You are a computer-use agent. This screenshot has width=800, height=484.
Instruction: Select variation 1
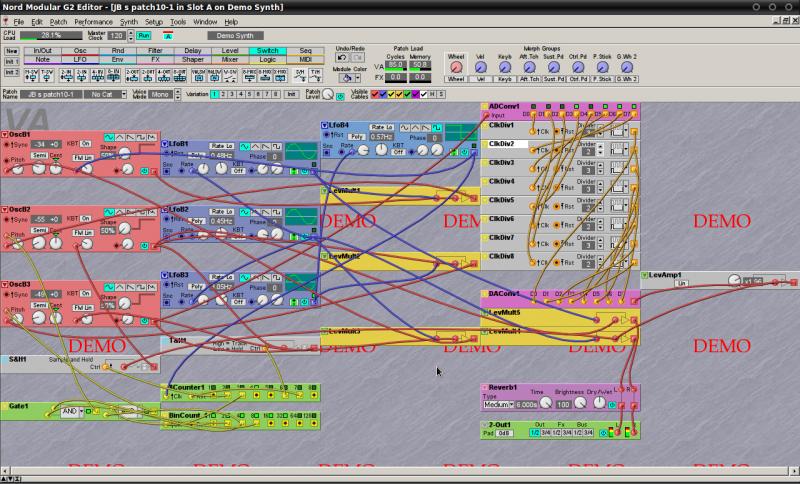215,94
